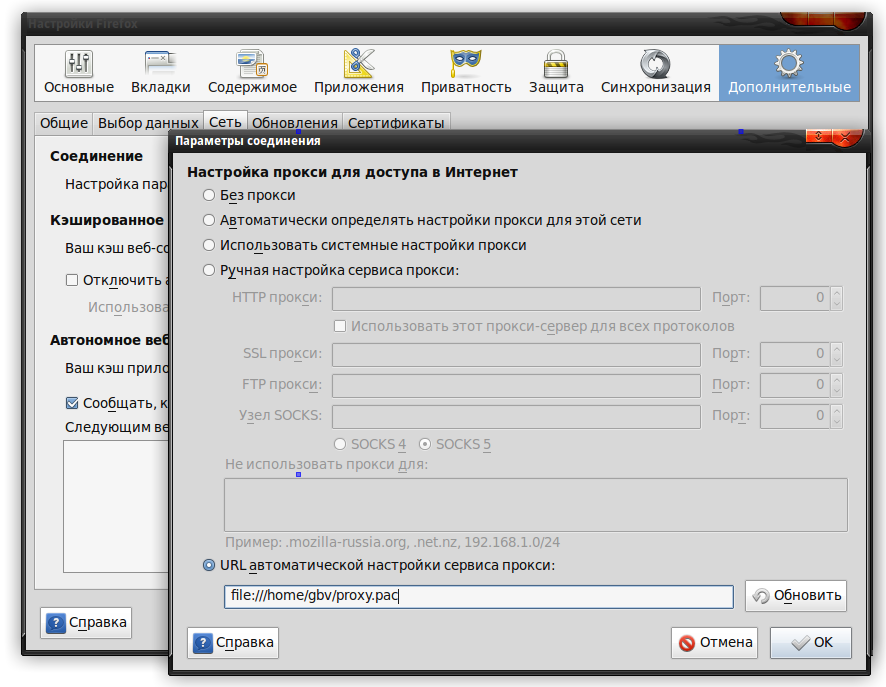The width and height of the screenshot is (886, 687).
Task: Switch to the Обновления tab
Action: 294,123
